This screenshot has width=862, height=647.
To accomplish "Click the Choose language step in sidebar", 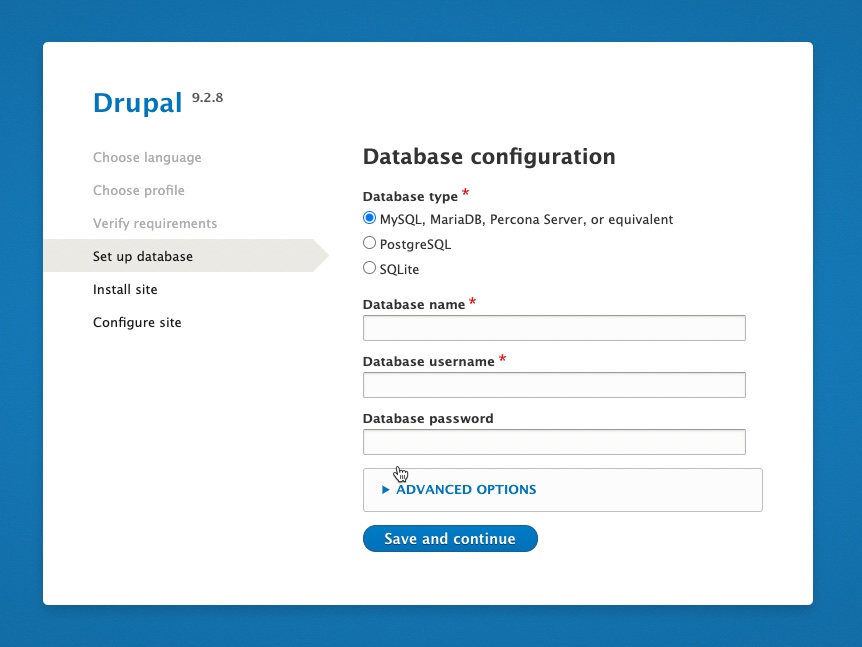I will pos(147,158).
